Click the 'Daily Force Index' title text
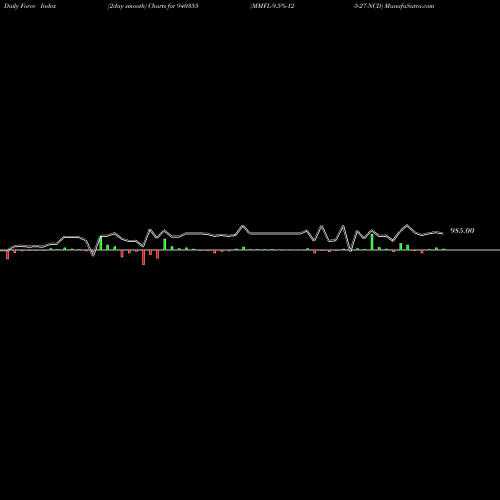This screenshot has width=500, height=500. coord(30,6)
